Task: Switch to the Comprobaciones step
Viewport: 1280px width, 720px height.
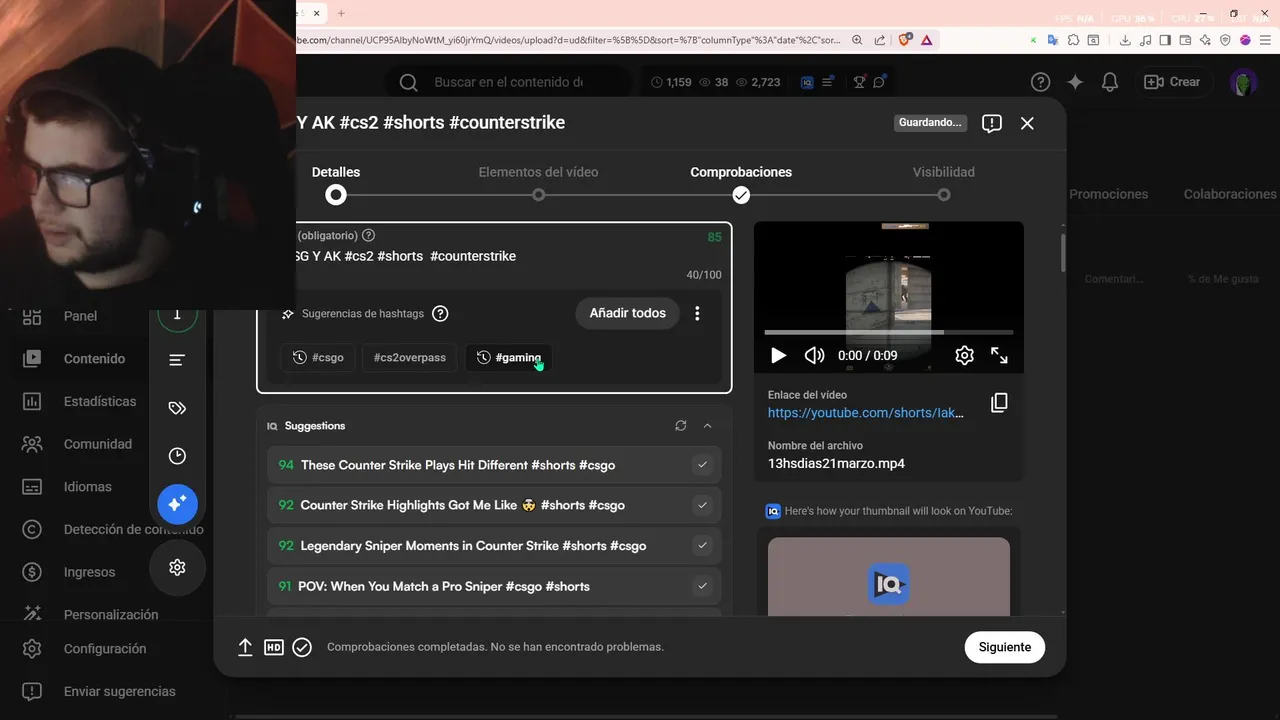Action: [x=741, y=183]
